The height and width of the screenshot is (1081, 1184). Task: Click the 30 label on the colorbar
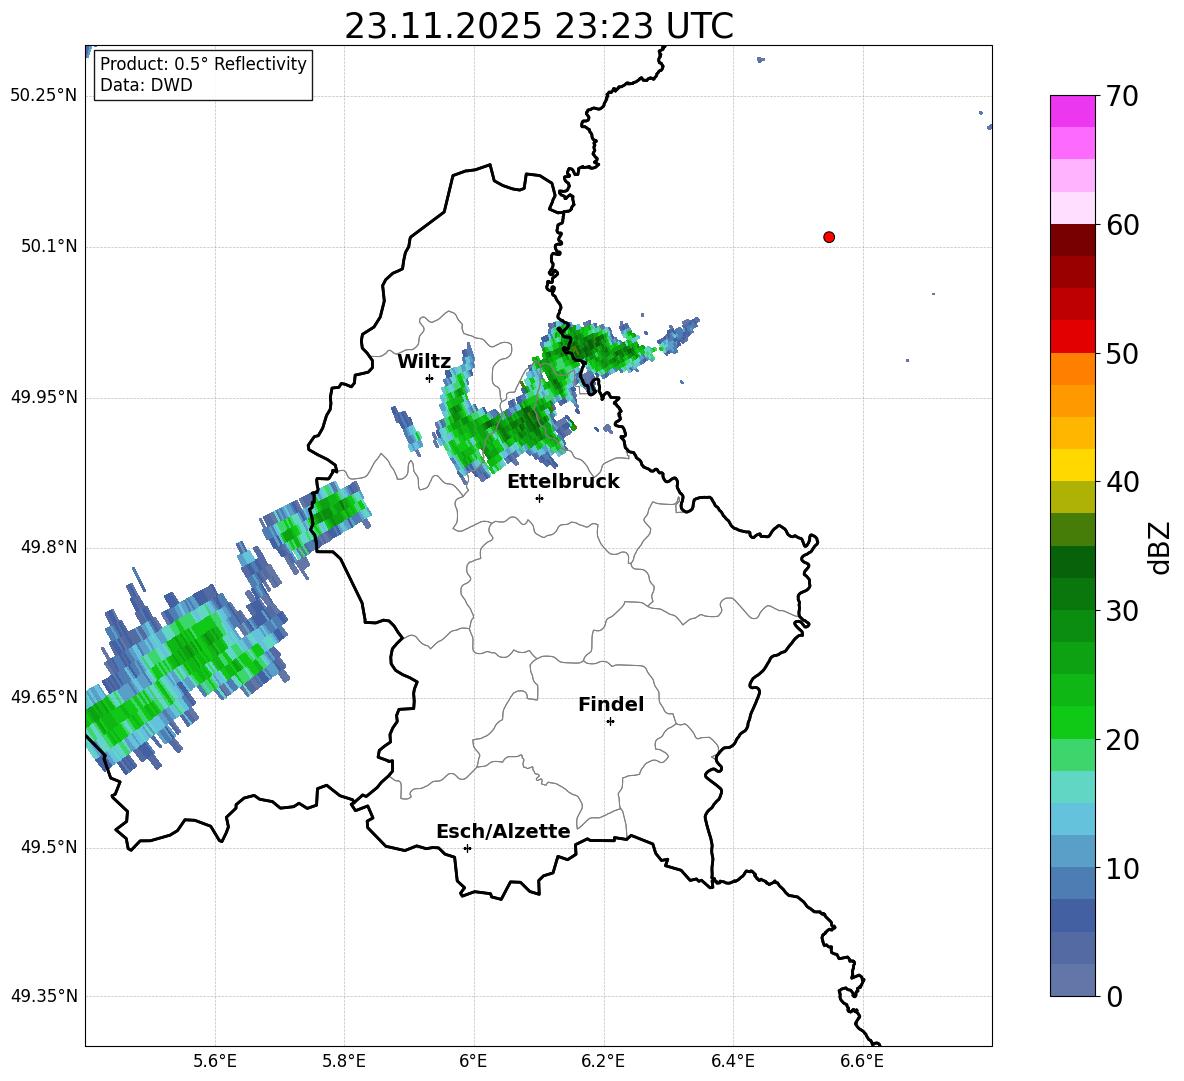pyautogui.click(x=1121, y=611)
